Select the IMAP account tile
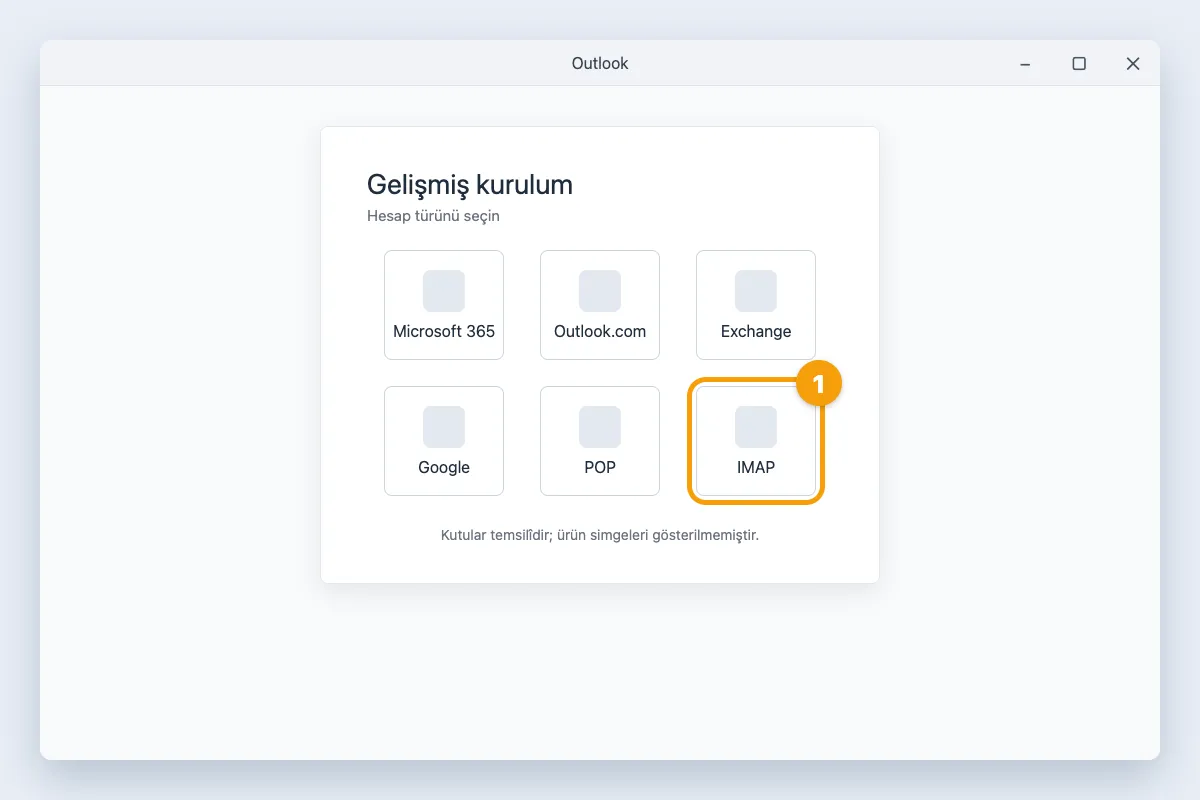The height and width of the screenshot is (800, 1200). (x=756, y=441)
